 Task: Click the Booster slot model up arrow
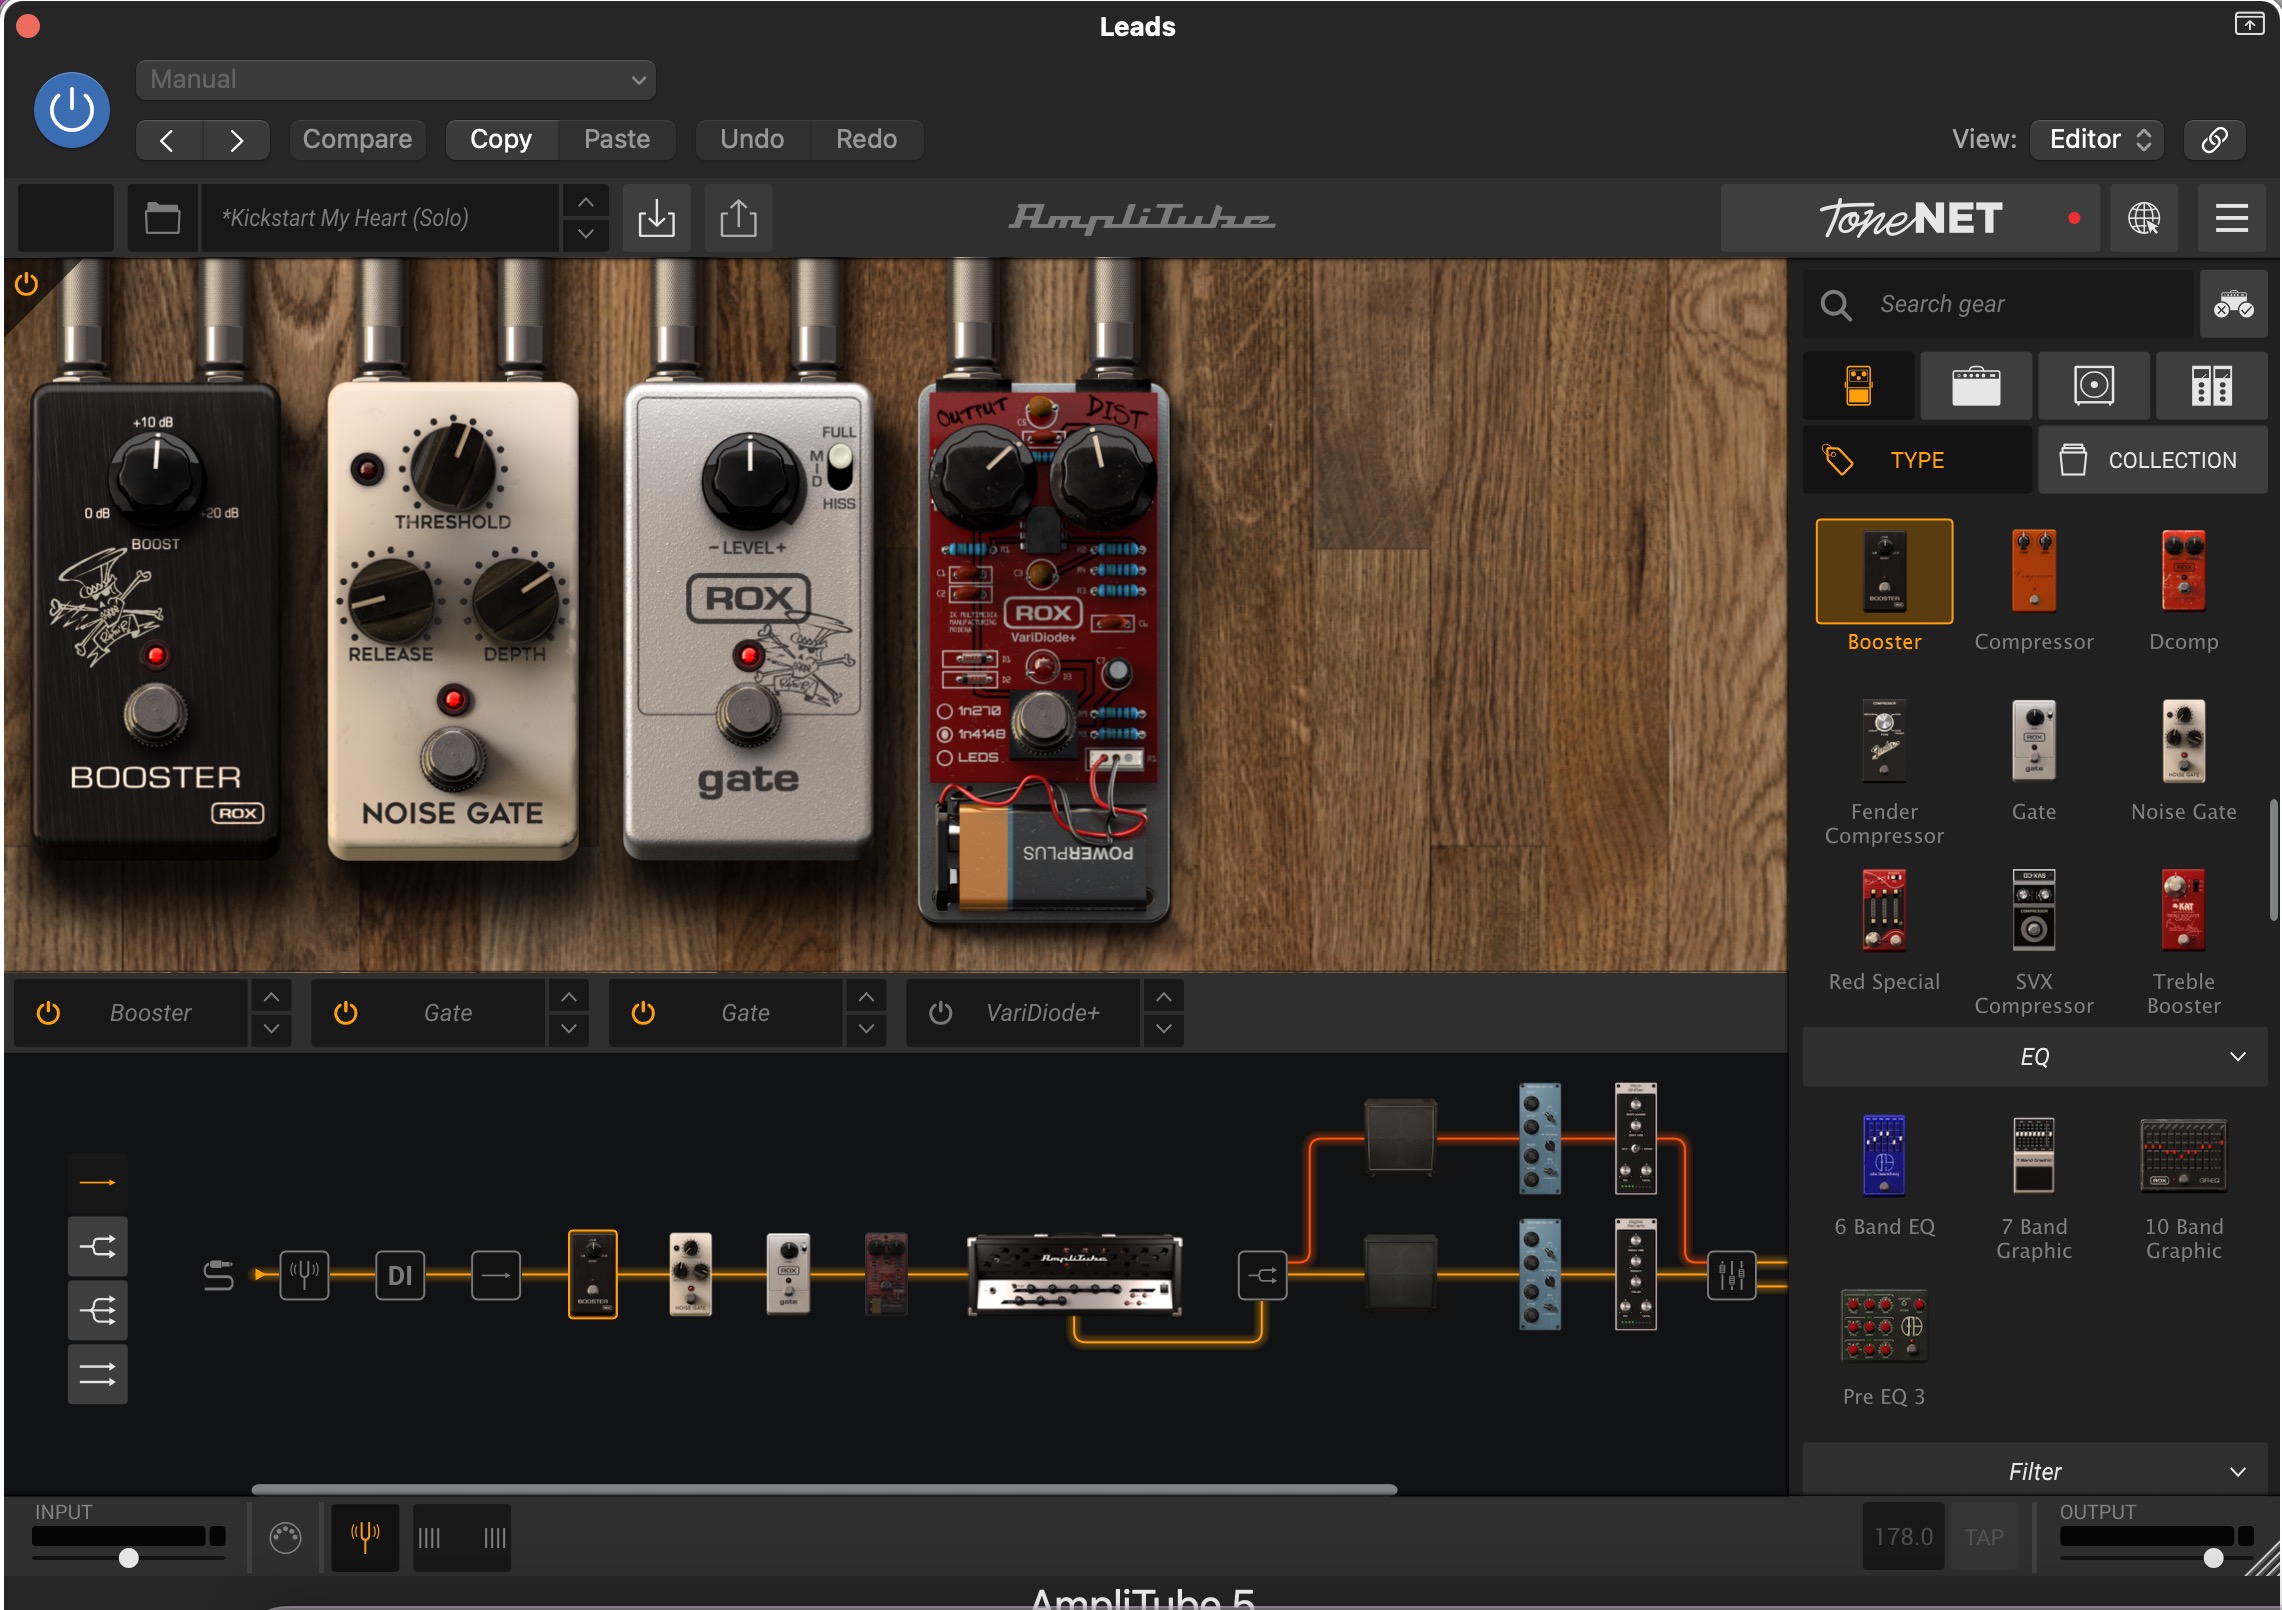[271, 997]
